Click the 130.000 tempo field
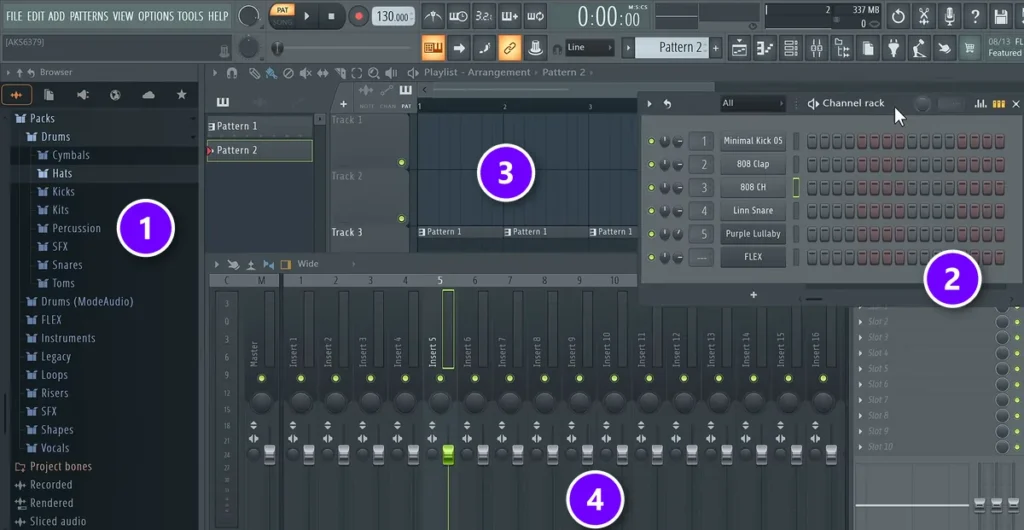The height and width of the screenshot is (530, 1024). pyautogui.click(x=392, y=17)
